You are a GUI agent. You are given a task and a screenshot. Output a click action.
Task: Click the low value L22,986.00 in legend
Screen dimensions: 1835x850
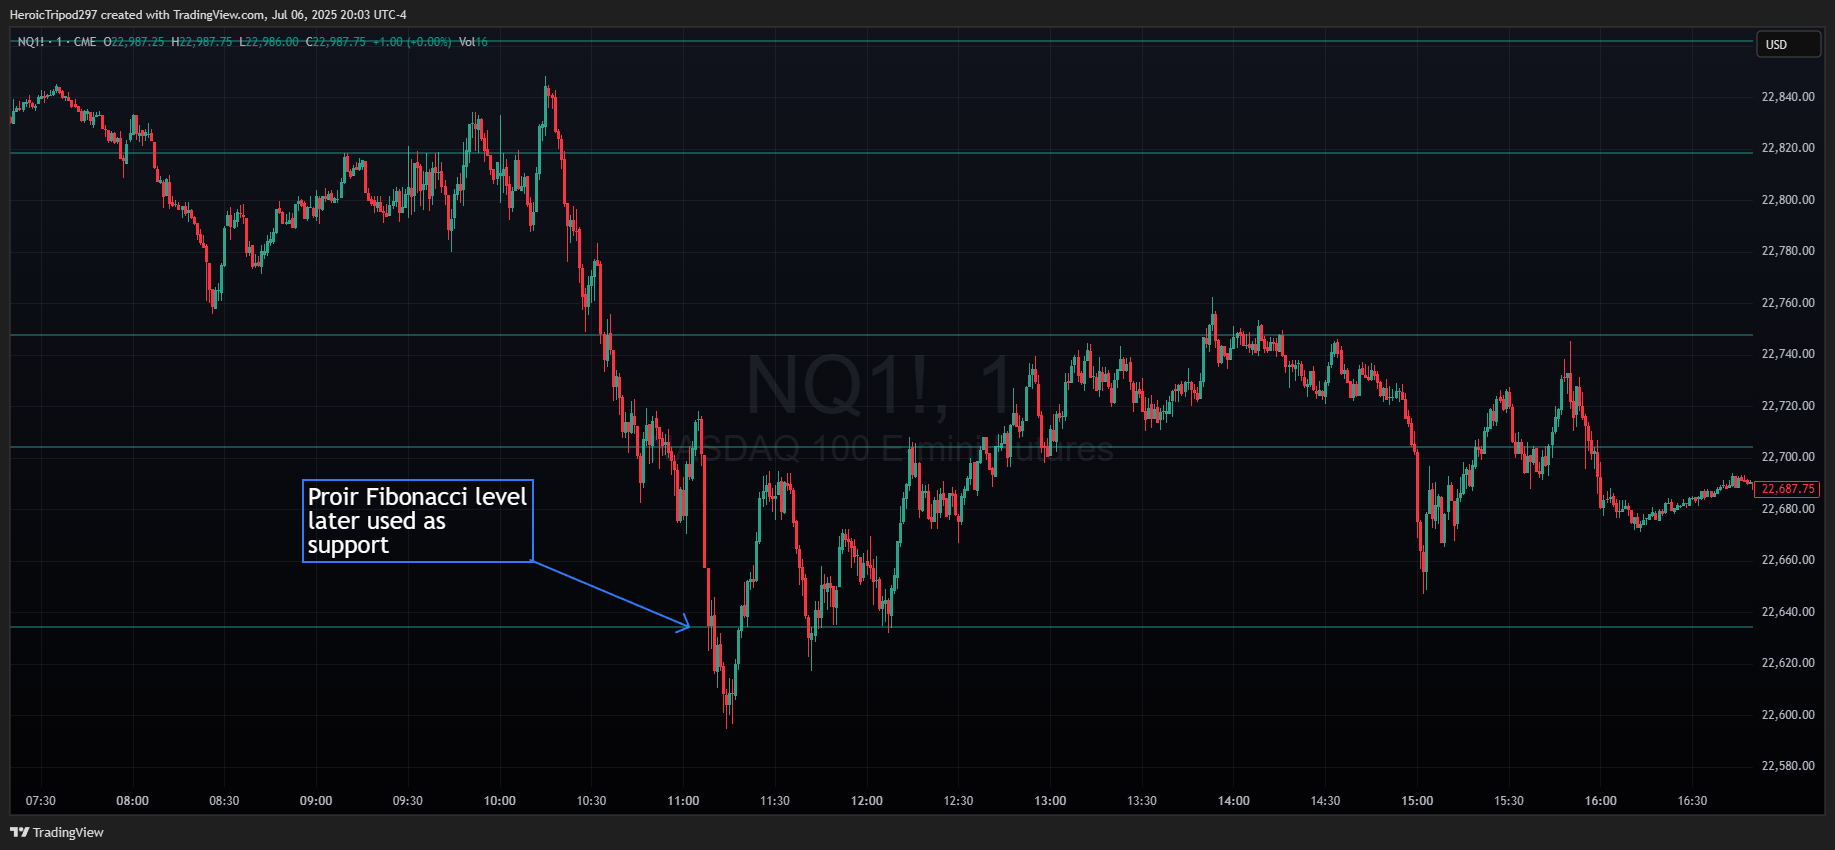pos(269,42)
